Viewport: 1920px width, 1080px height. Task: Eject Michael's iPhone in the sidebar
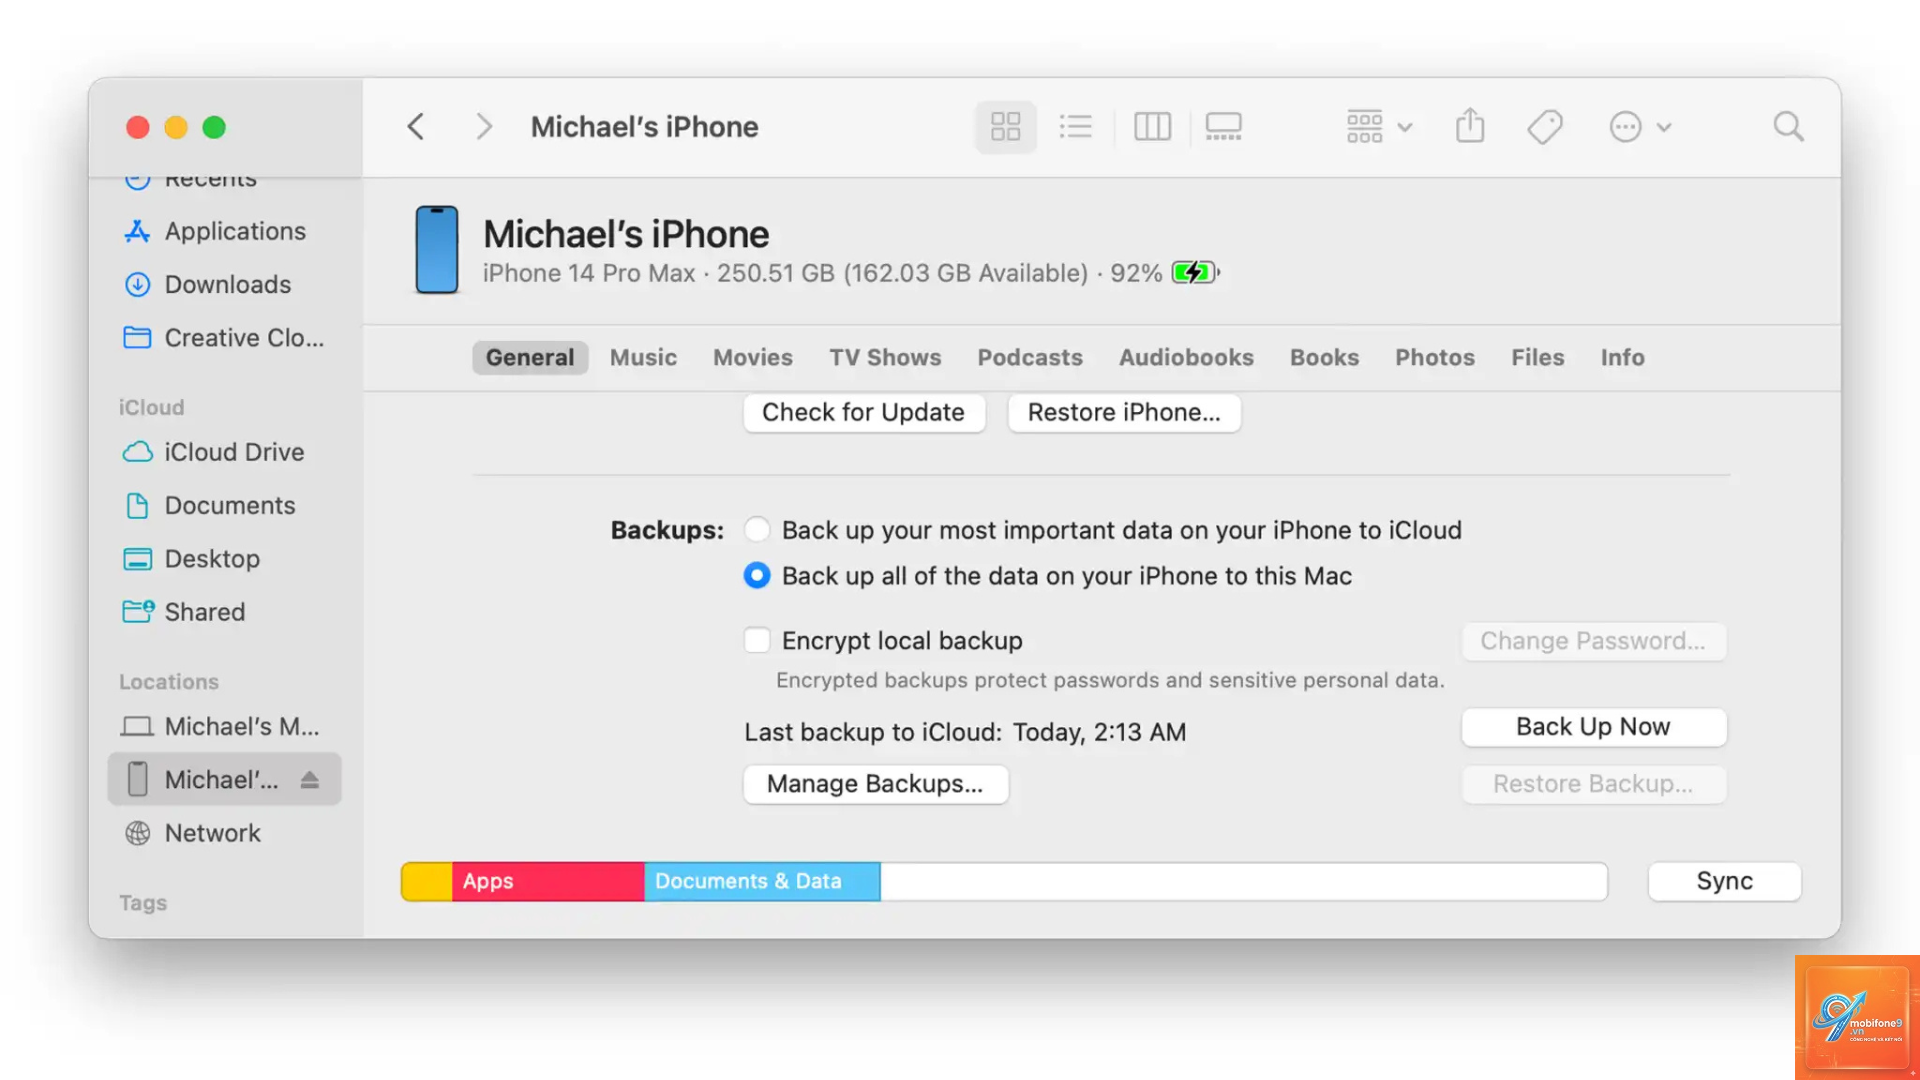pos(310,780)
